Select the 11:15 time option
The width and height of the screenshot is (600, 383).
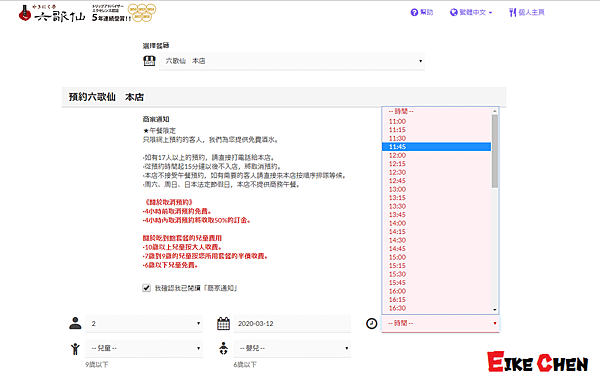pyautogui.click(x=436, y=130)
